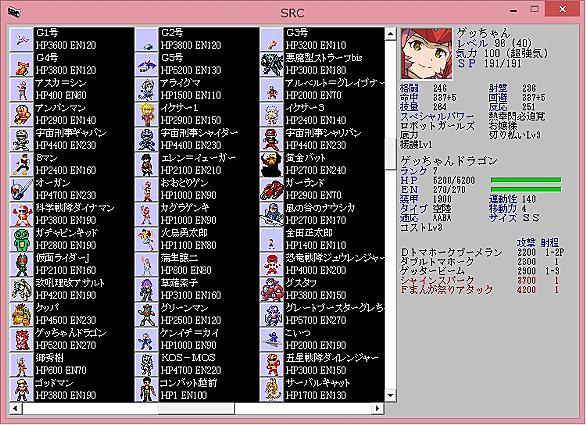Pick the 科学戦隊ダイナマン unit icon

21,215
